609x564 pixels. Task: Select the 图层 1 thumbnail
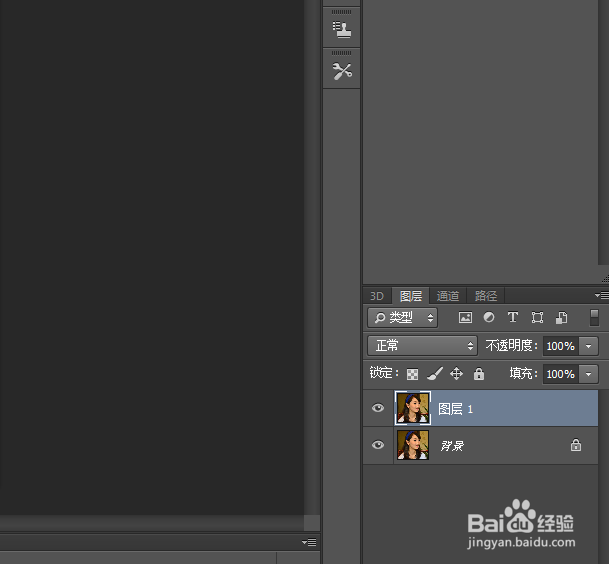[x=413, y=408]
